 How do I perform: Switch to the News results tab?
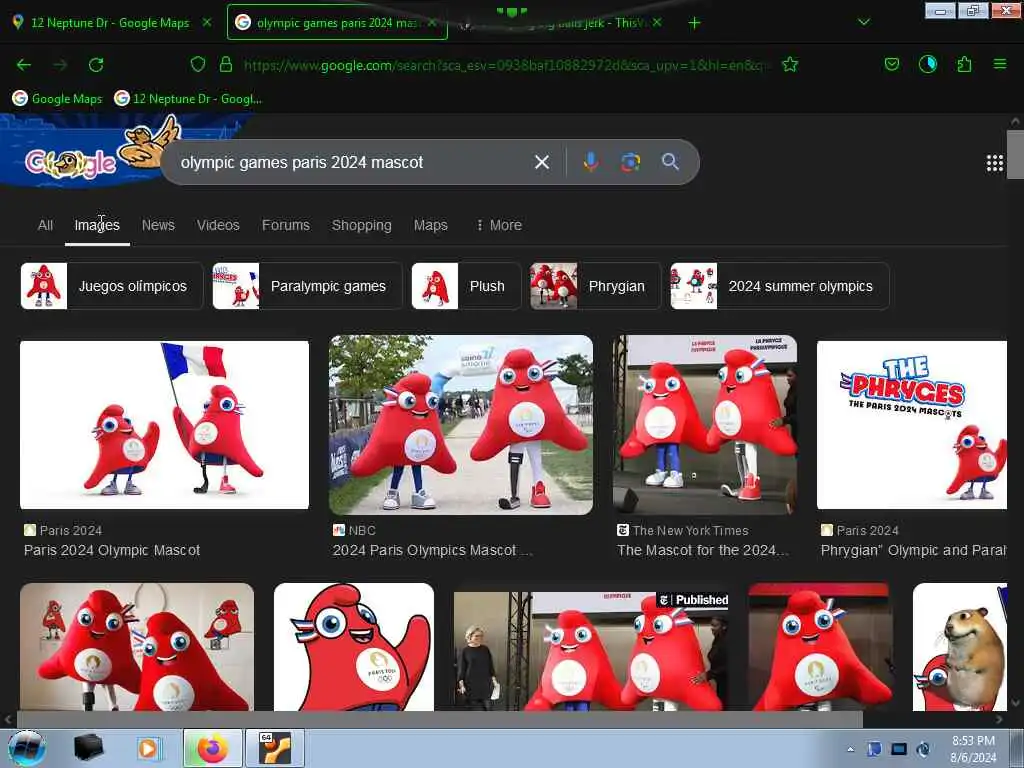point(158,225)
